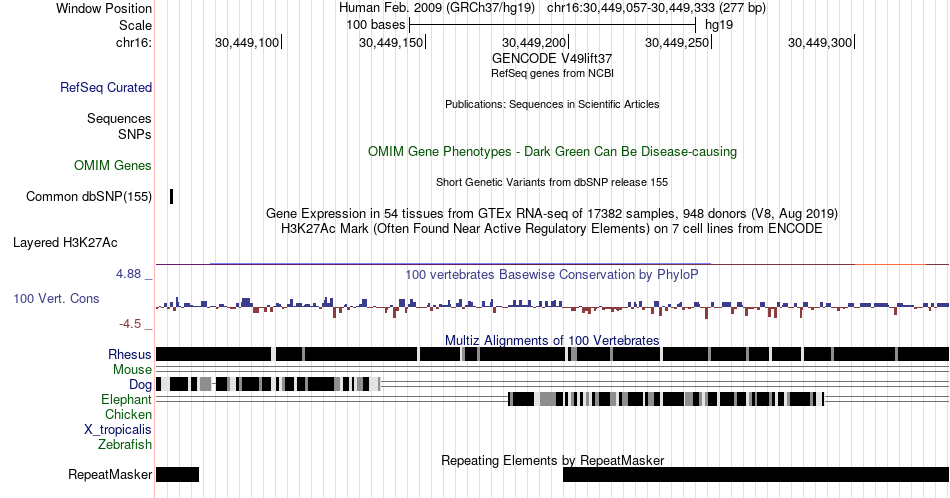950x498 pixels.
Task: Click the dbSNP variant mark on the Common dbSNP(155) row
Action: click(171, 196)
